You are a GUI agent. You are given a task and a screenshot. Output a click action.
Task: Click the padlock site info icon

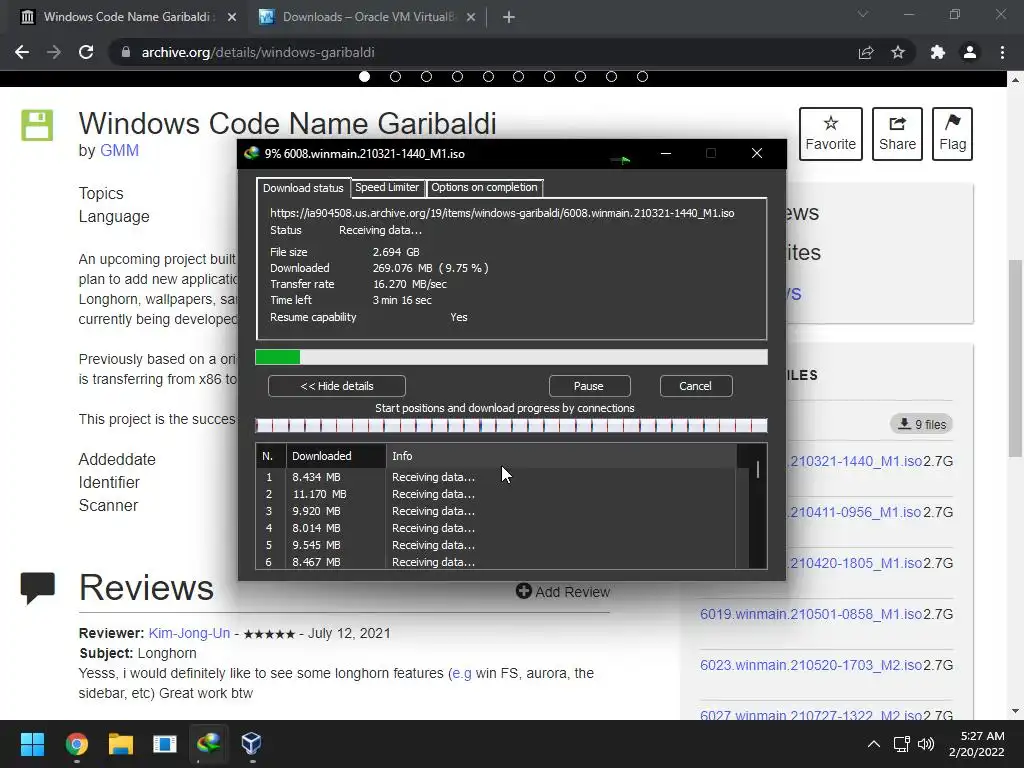tap(126, 52)
